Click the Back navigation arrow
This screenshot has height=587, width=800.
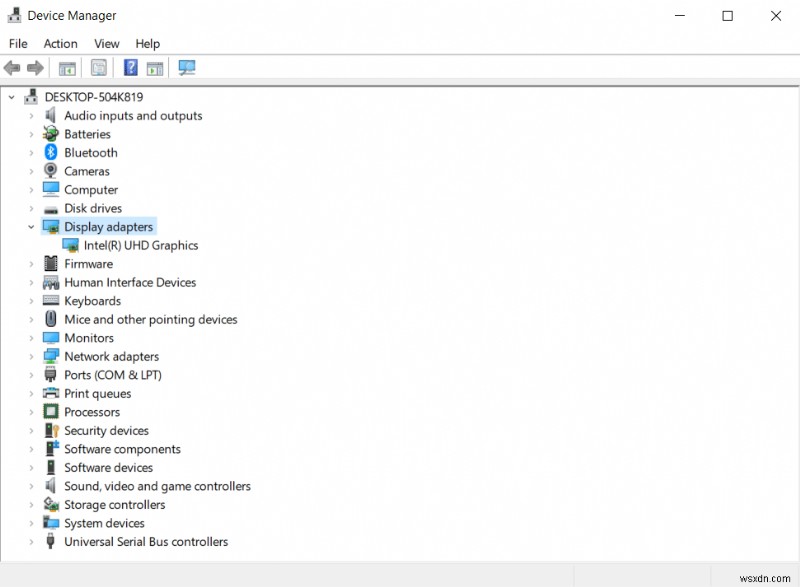point(12,67)
